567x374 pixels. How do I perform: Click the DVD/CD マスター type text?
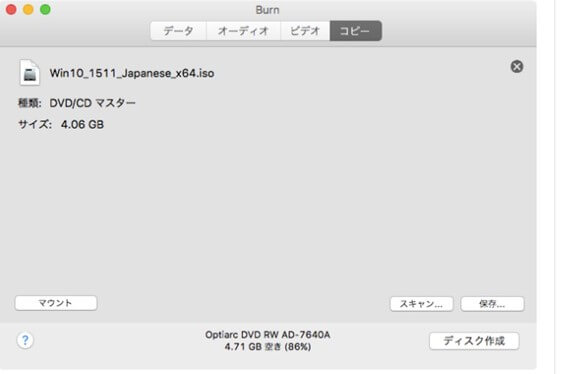(93, 103)
